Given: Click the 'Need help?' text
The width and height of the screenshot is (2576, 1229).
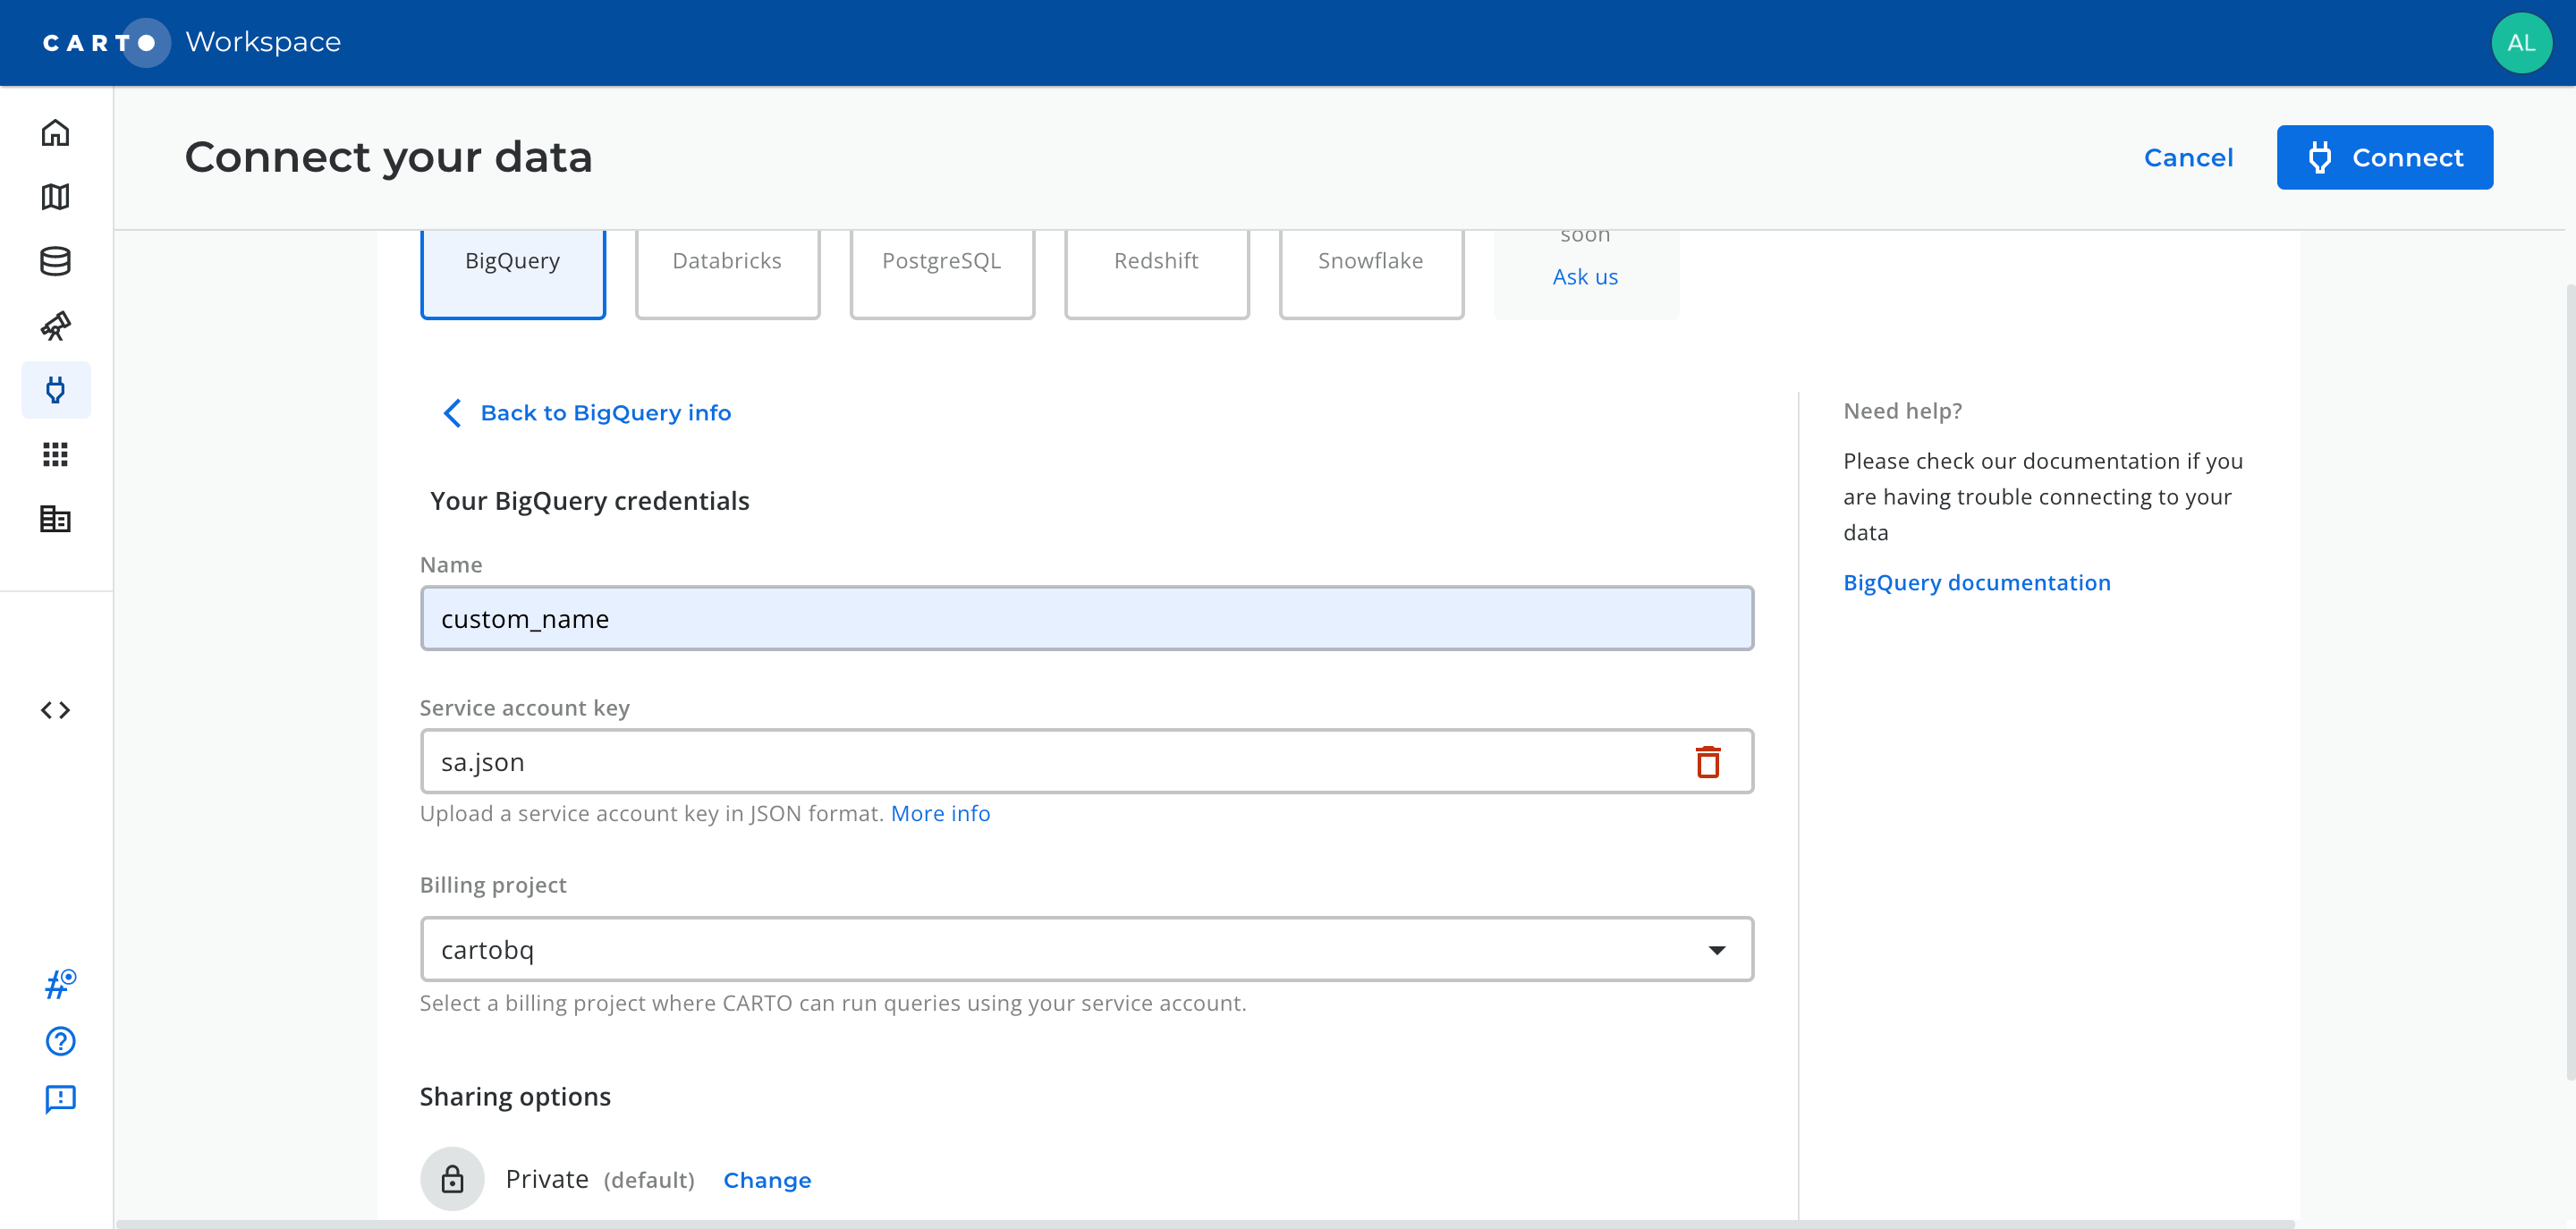Looking at the screenshot, I should (x=1902, y=411).
